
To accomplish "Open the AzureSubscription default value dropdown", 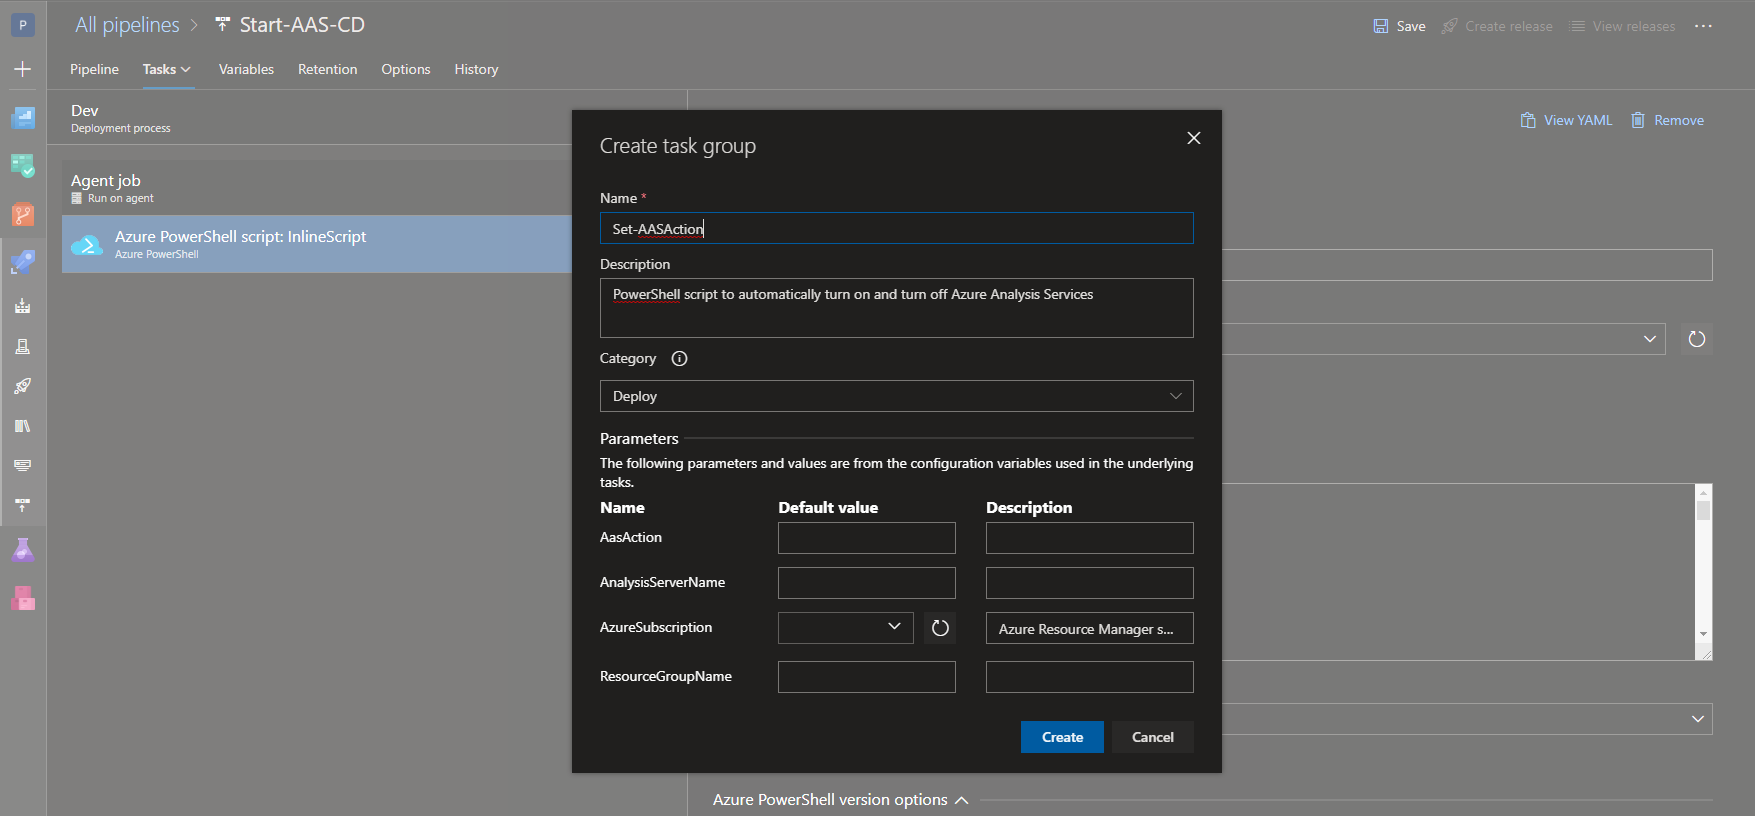I will (845, 628).
